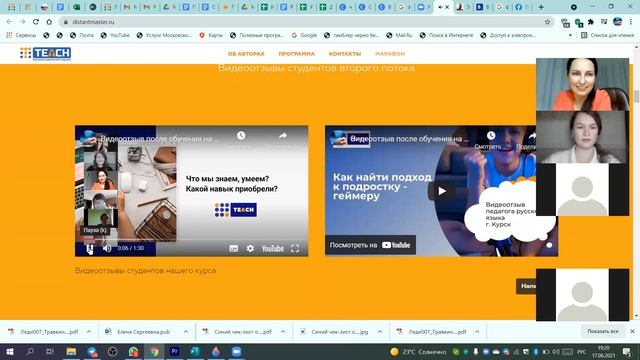This screenshot has width=640, height=360.
Task: Open the 'Карты' bookmark
Action: [211, 36]
